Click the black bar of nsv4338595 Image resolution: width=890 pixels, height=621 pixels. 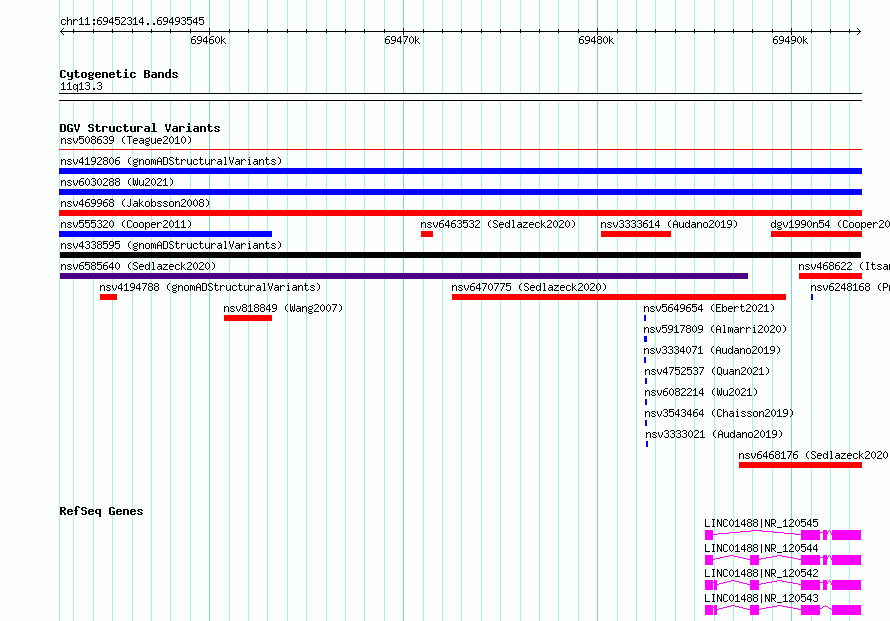[x=460, y=255]
